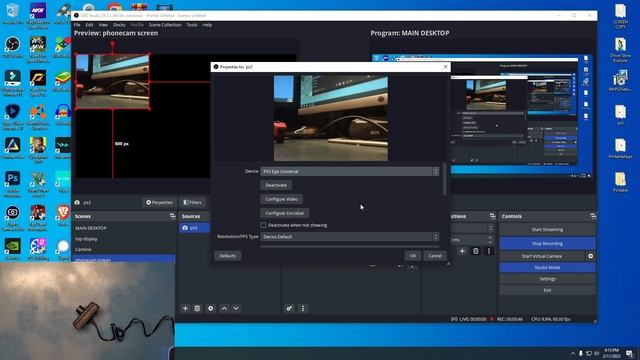640x360 pixels.
Task: Cancel the properties dialog
Action: tap(435, 256)
